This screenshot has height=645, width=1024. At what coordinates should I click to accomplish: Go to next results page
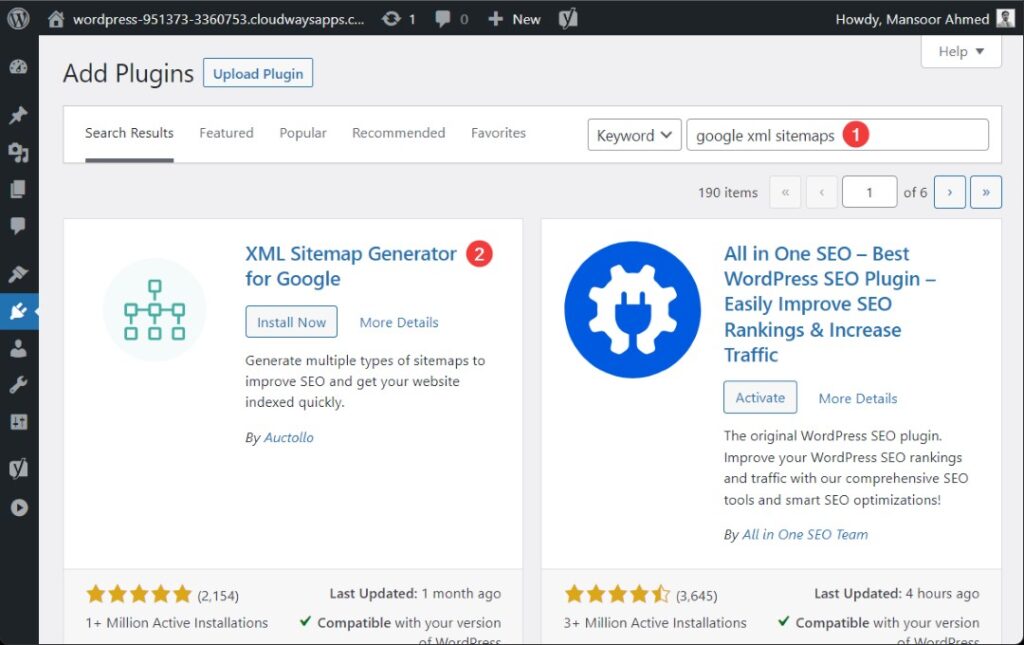950,193
